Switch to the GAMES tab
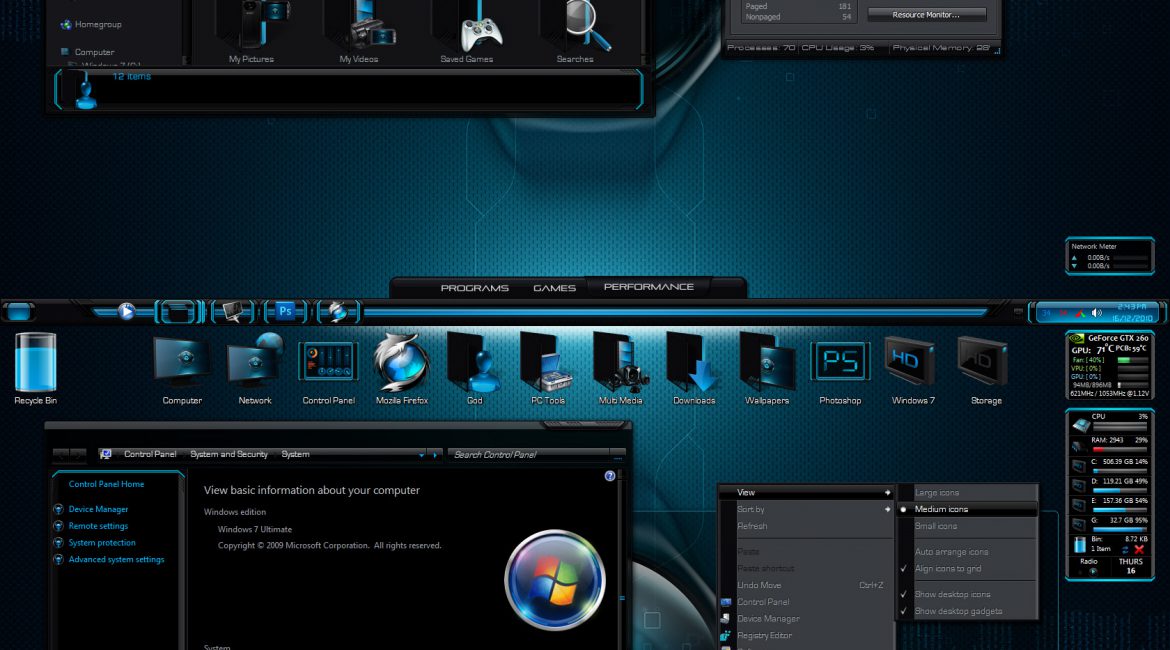This screenshot has height=650, width=1170. [554, 288]
